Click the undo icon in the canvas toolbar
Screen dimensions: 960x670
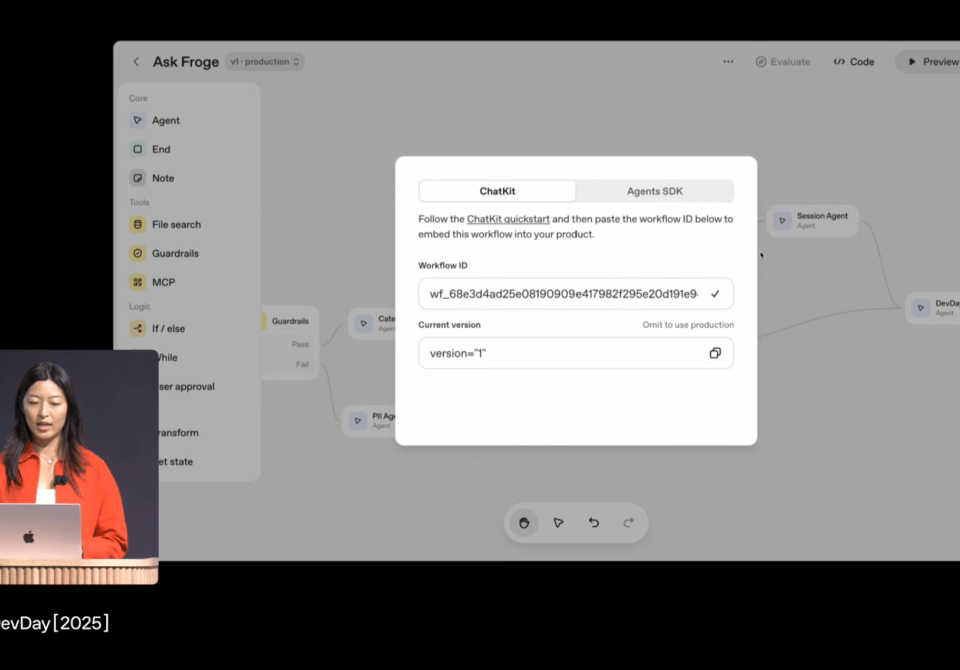(593, 522)
